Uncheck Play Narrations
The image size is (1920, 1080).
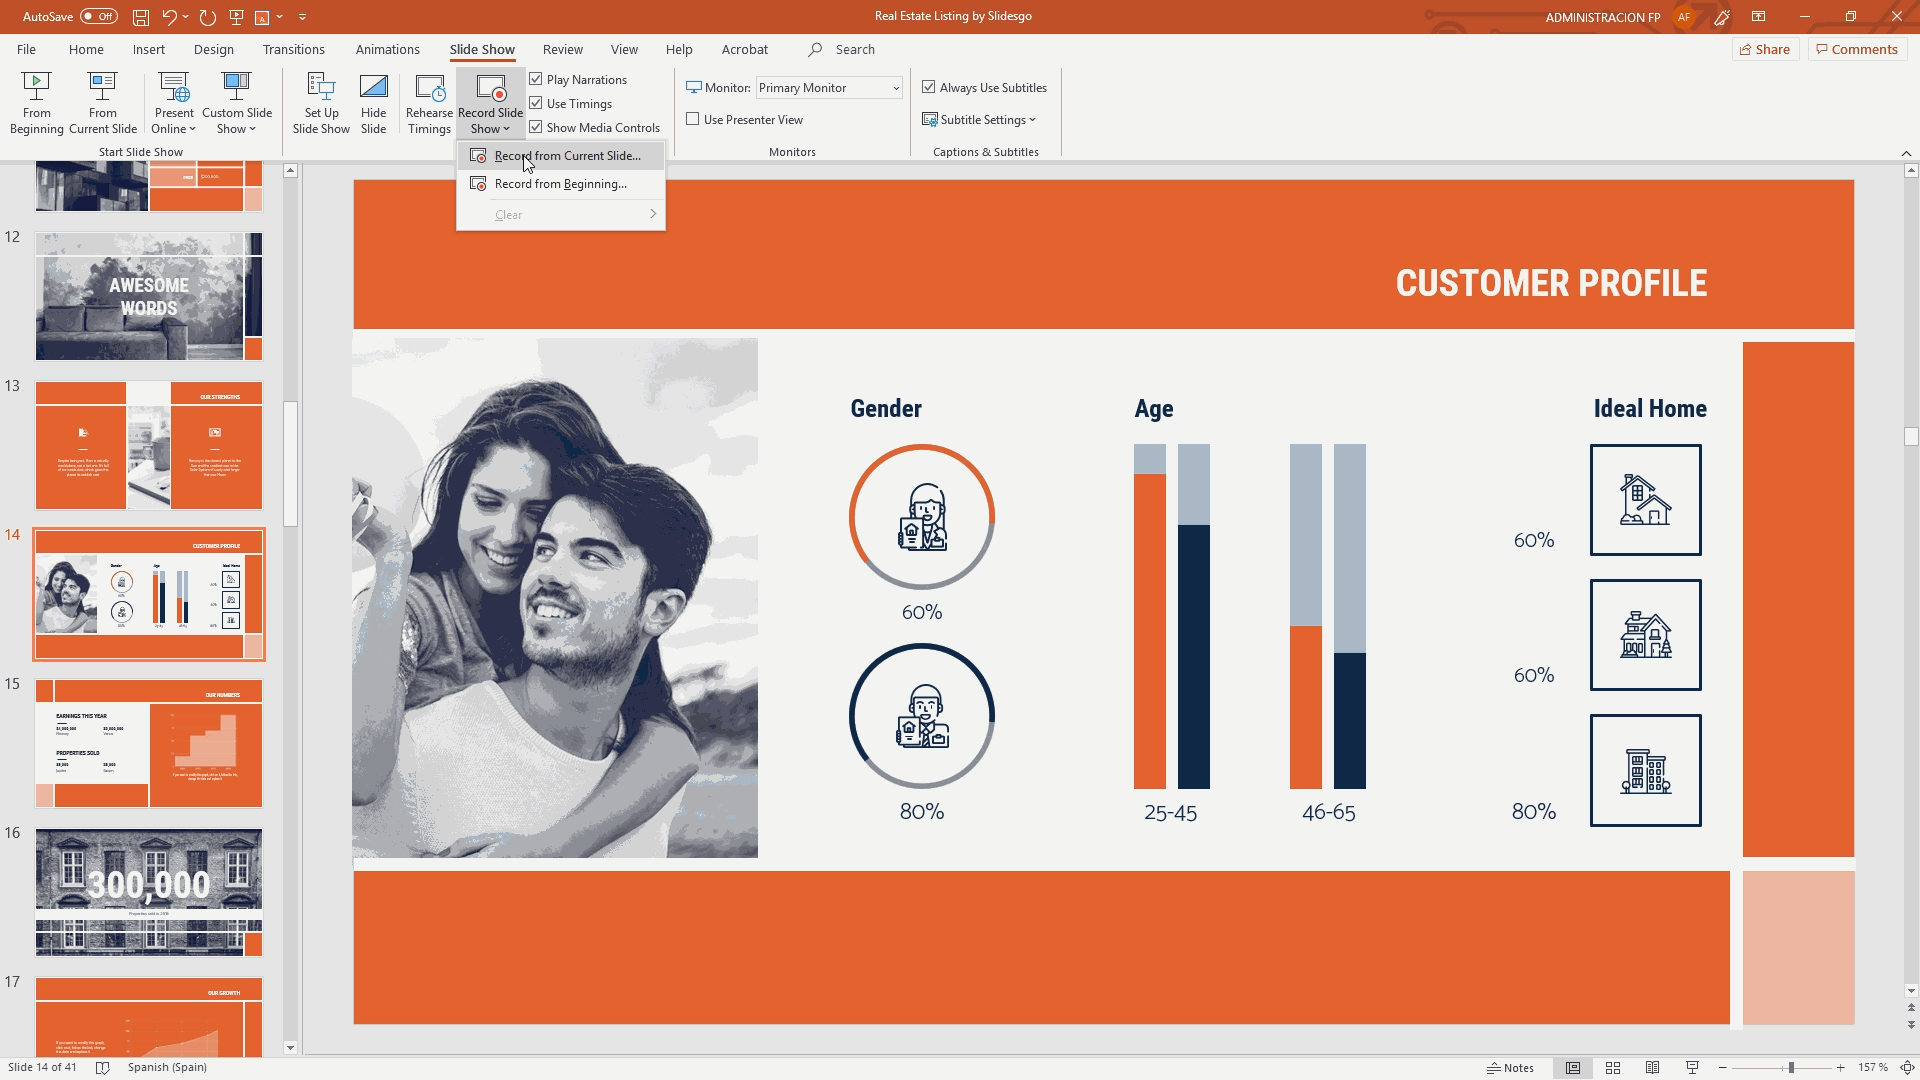(x=536, y=79)
